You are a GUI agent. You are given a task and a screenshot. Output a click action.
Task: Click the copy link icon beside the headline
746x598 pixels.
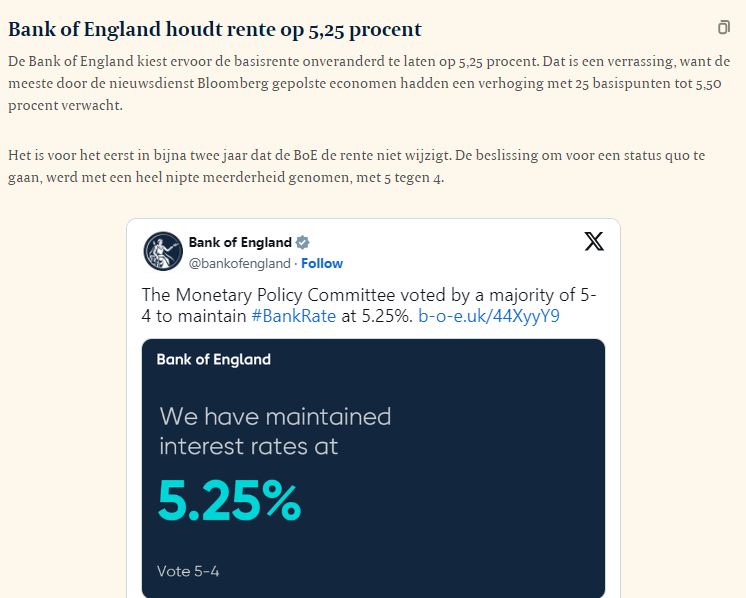(x=724, y=28)
